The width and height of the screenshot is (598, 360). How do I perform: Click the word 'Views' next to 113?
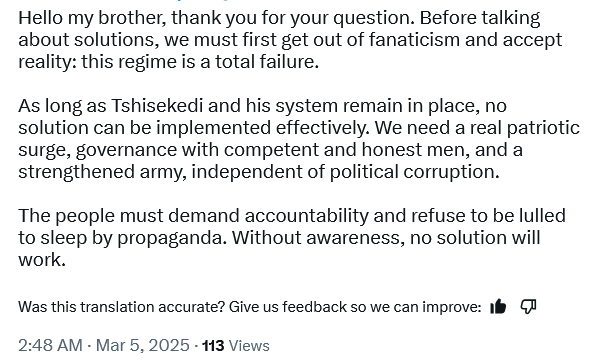coord(249,346)
